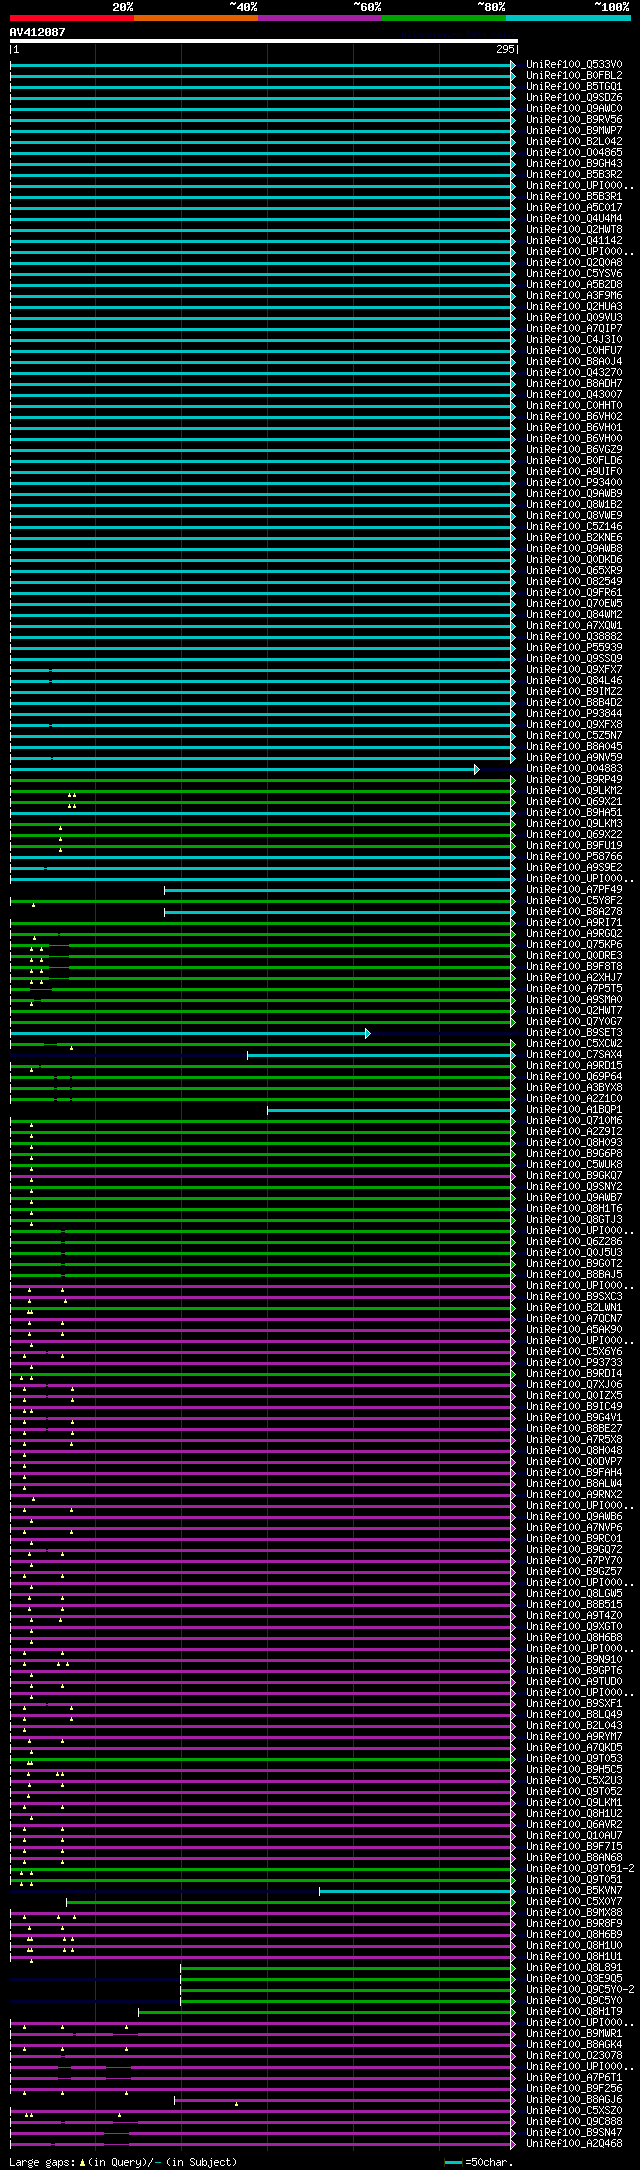Click the arrowhead beside UniRef100_A2Q468
This screenshot has width=640, height=2170.
(513, 2143)
